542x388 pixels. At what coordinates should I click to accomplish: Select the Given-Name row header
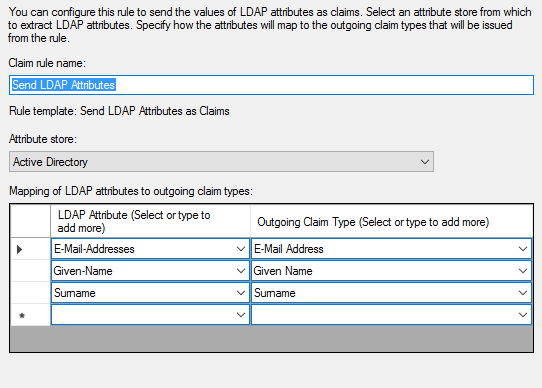[30, 271]
